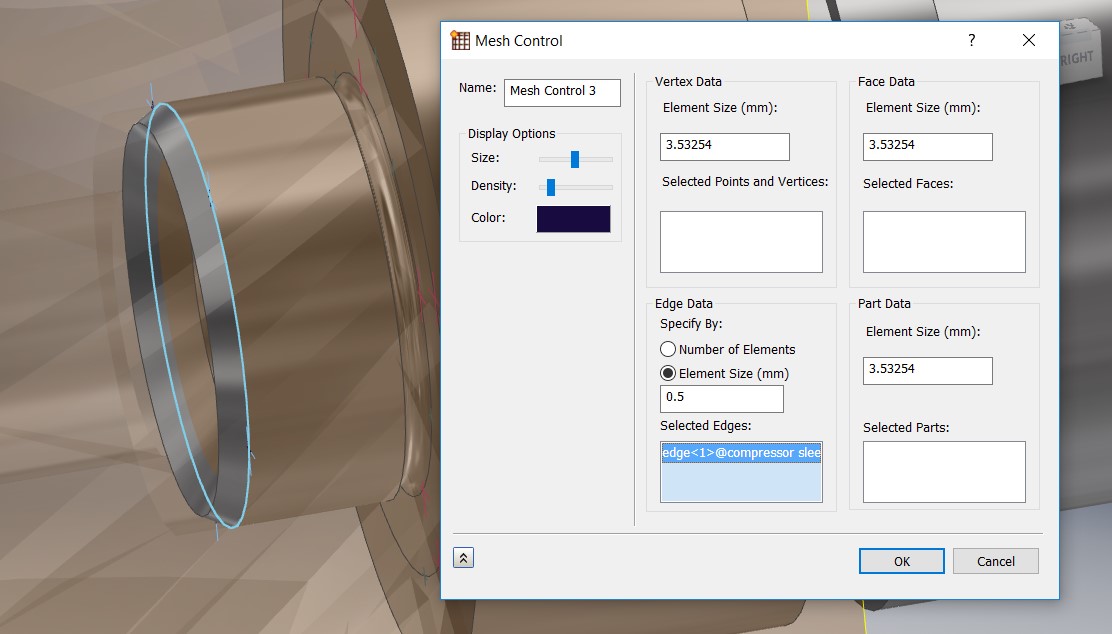Open the mesh control Color swatch picker
This screenshot has width=1112, height=634.
573,218
